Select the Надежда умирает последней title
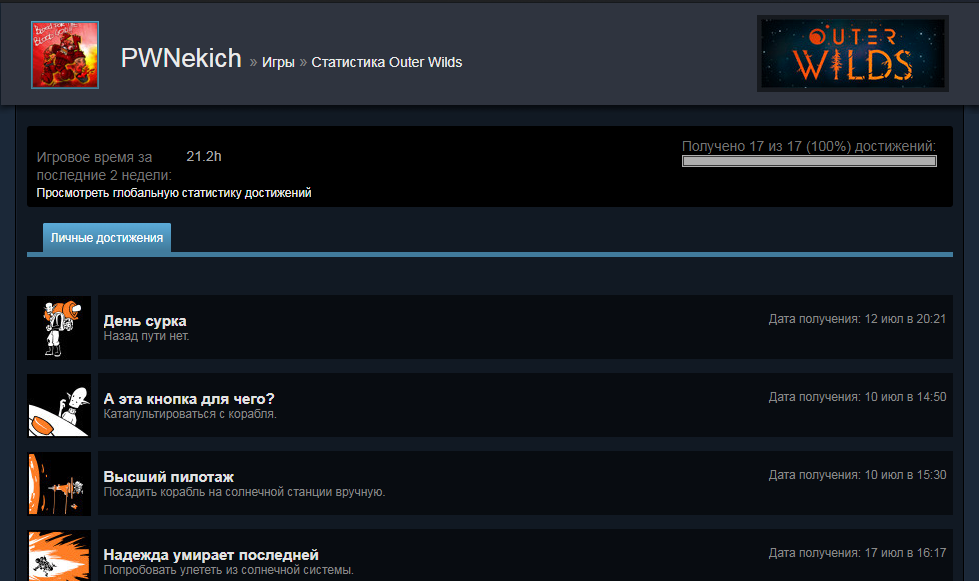 pyautogui.click(x=211, y=555)
